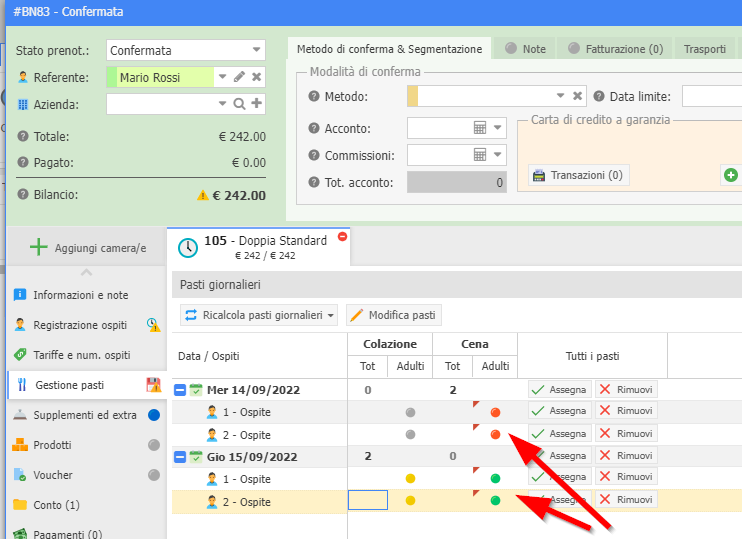Open the Commissioni dropdown arrow
Screen dimensions: 742x539
[x=497, y=155]
